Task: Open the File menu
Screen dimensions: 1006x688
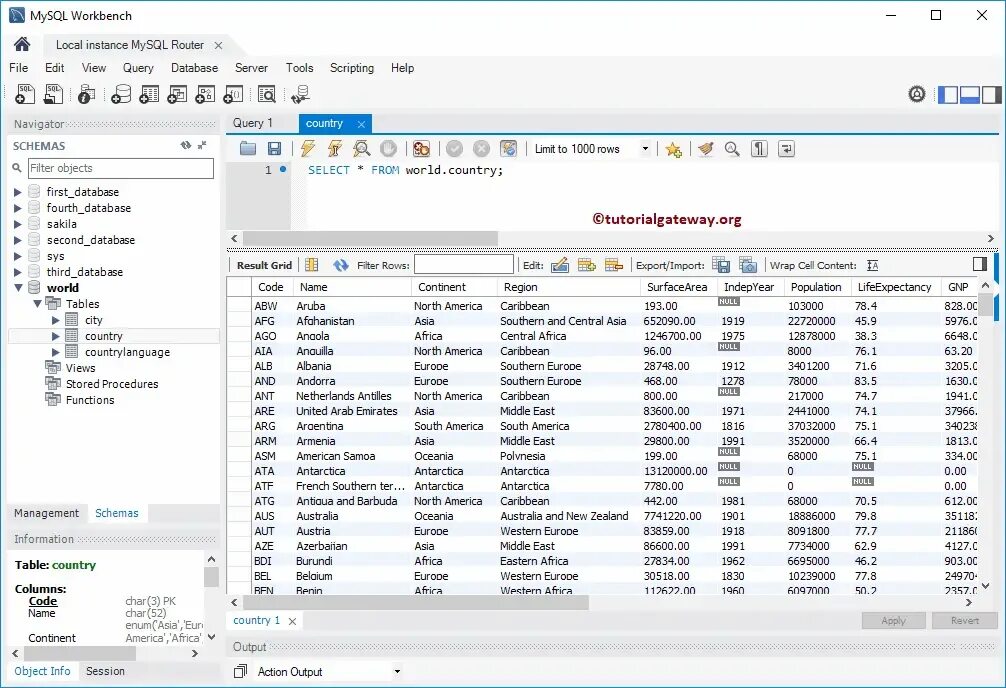Action: click(19, 67)
